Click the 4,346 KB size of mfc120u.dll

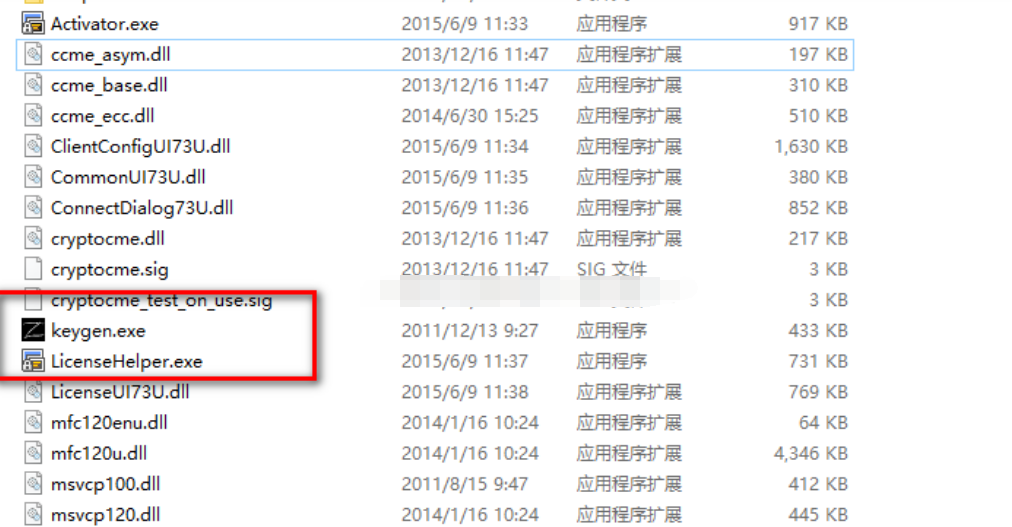tap(811, 453)
